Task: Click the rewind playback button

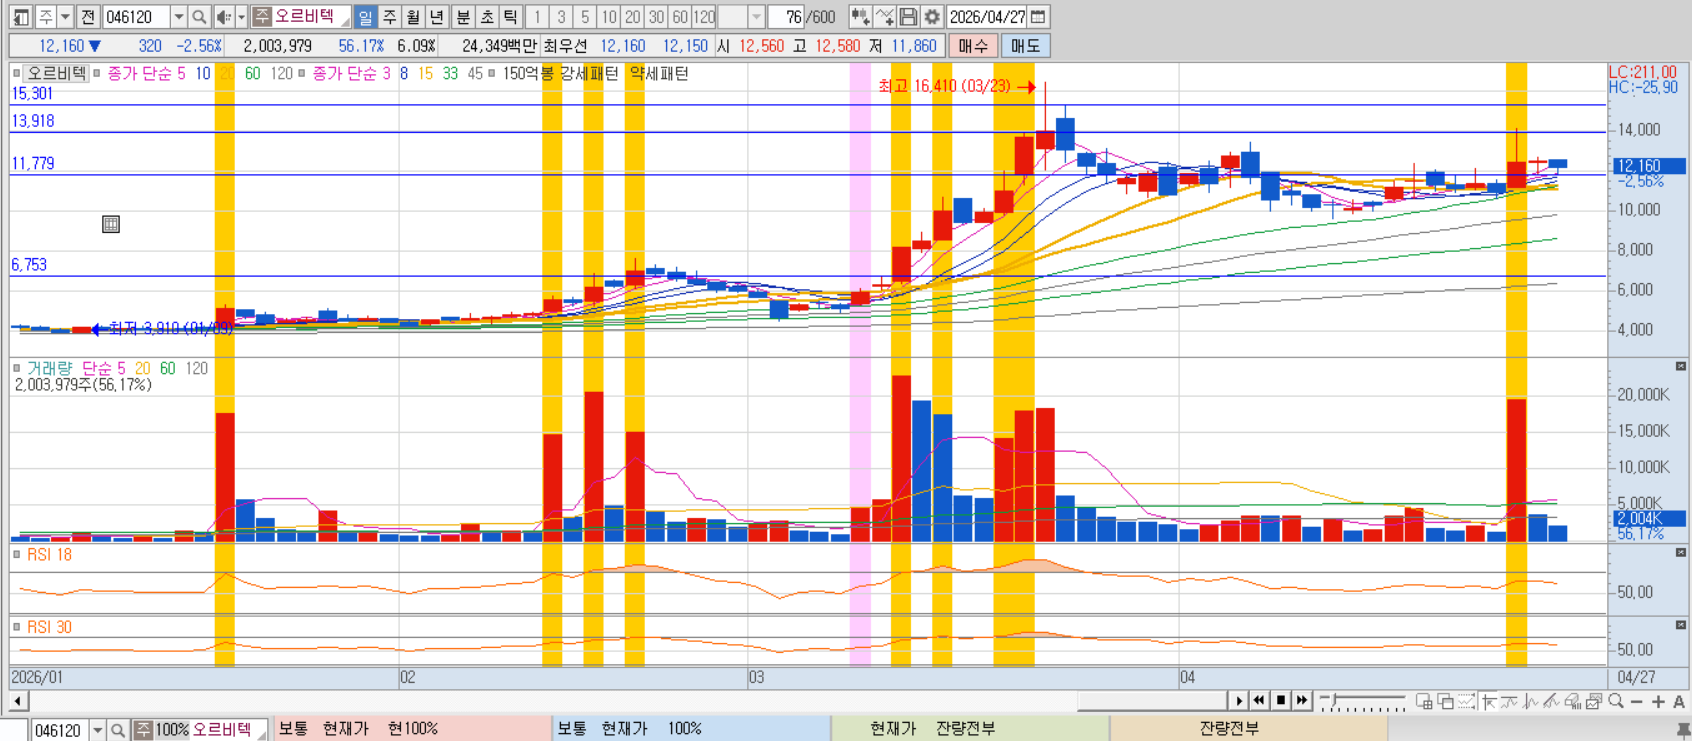Action: pyautogui.click(x=1259, y=701)
